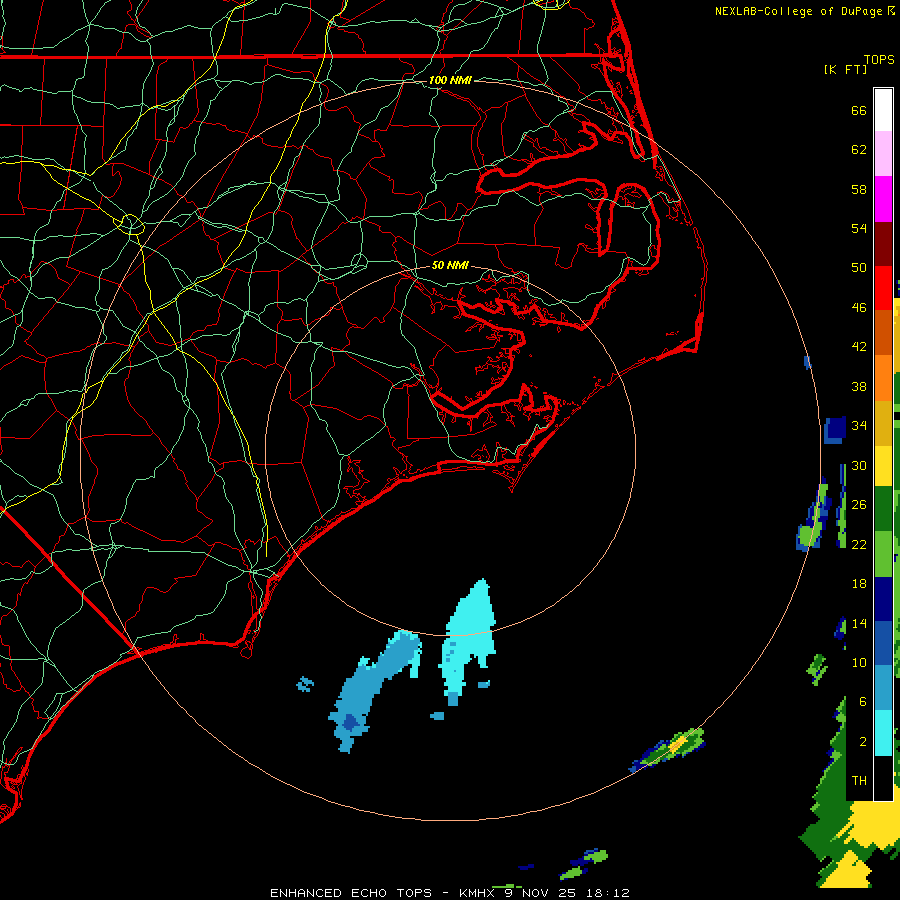The image size is (900, 900).
Task: Select the dark red legend swatch
Action: (x=883, y=243)
